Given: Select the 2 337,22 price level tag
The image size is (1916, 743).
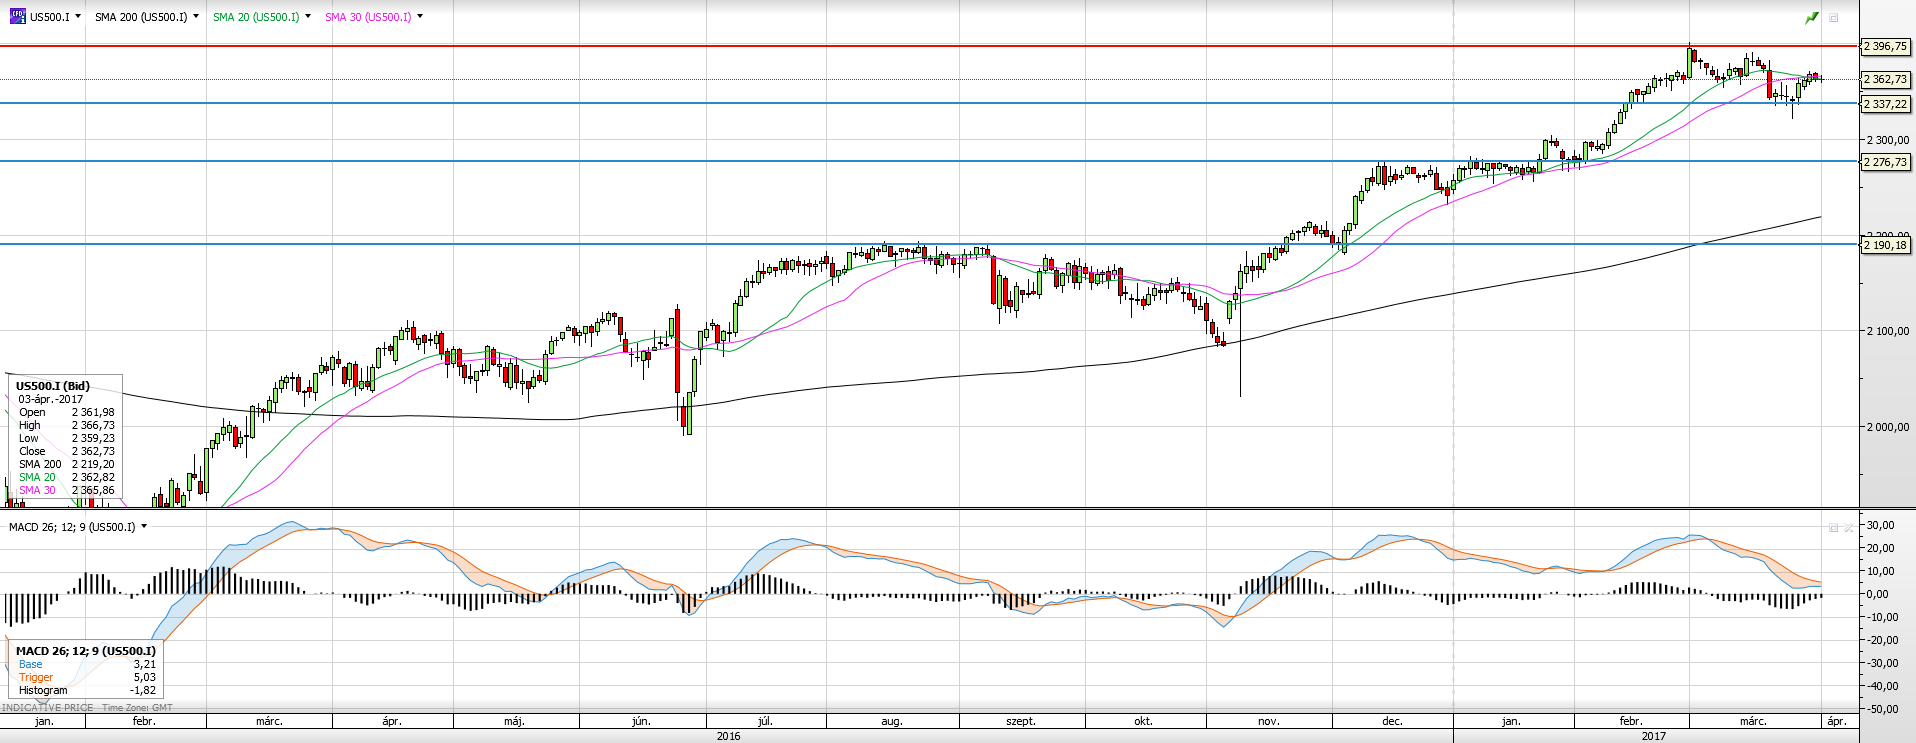Looking at the screenshot, I should click(1885, 104).
